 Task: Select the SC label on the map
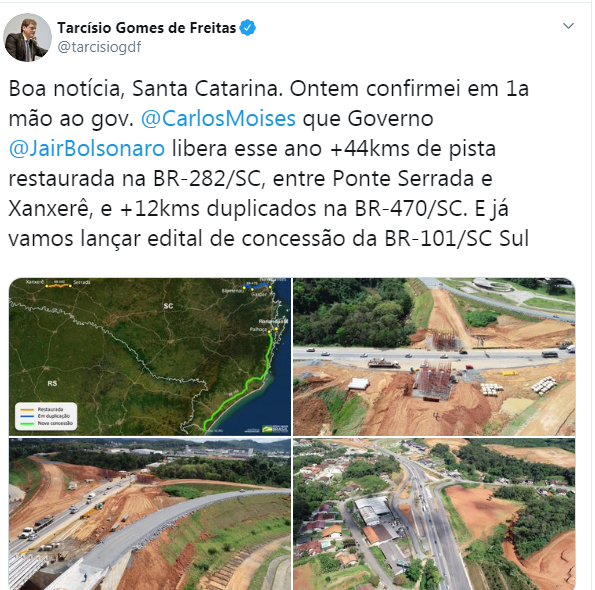pyautogui.click(x=168, y=306)
